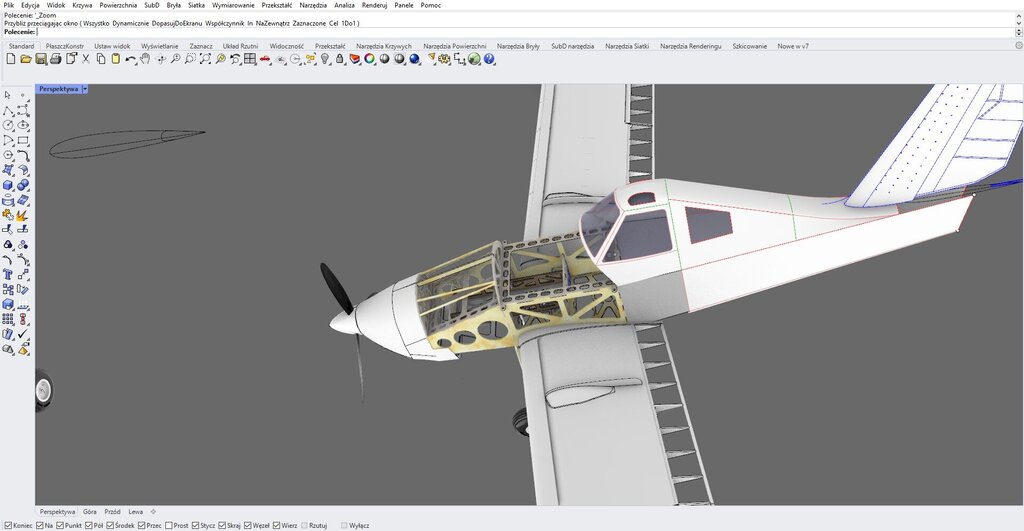Click the Help question mark icon
This screenshot has height=531, width=1024.
pos(490,59)
